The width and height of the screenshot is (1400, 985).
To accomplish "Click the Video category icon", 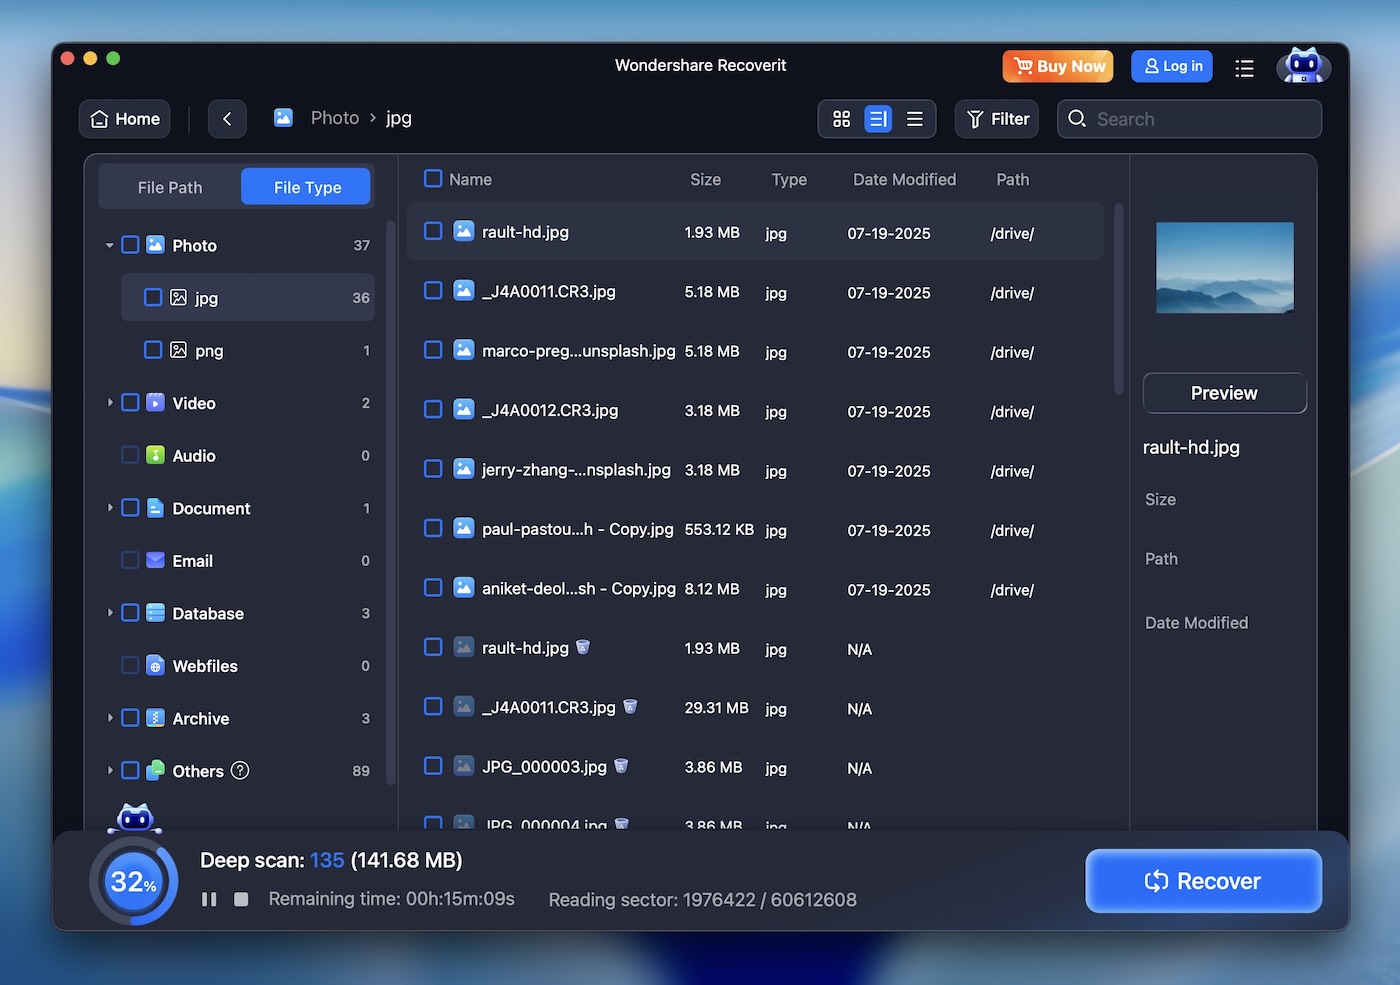I will [155, 402].
